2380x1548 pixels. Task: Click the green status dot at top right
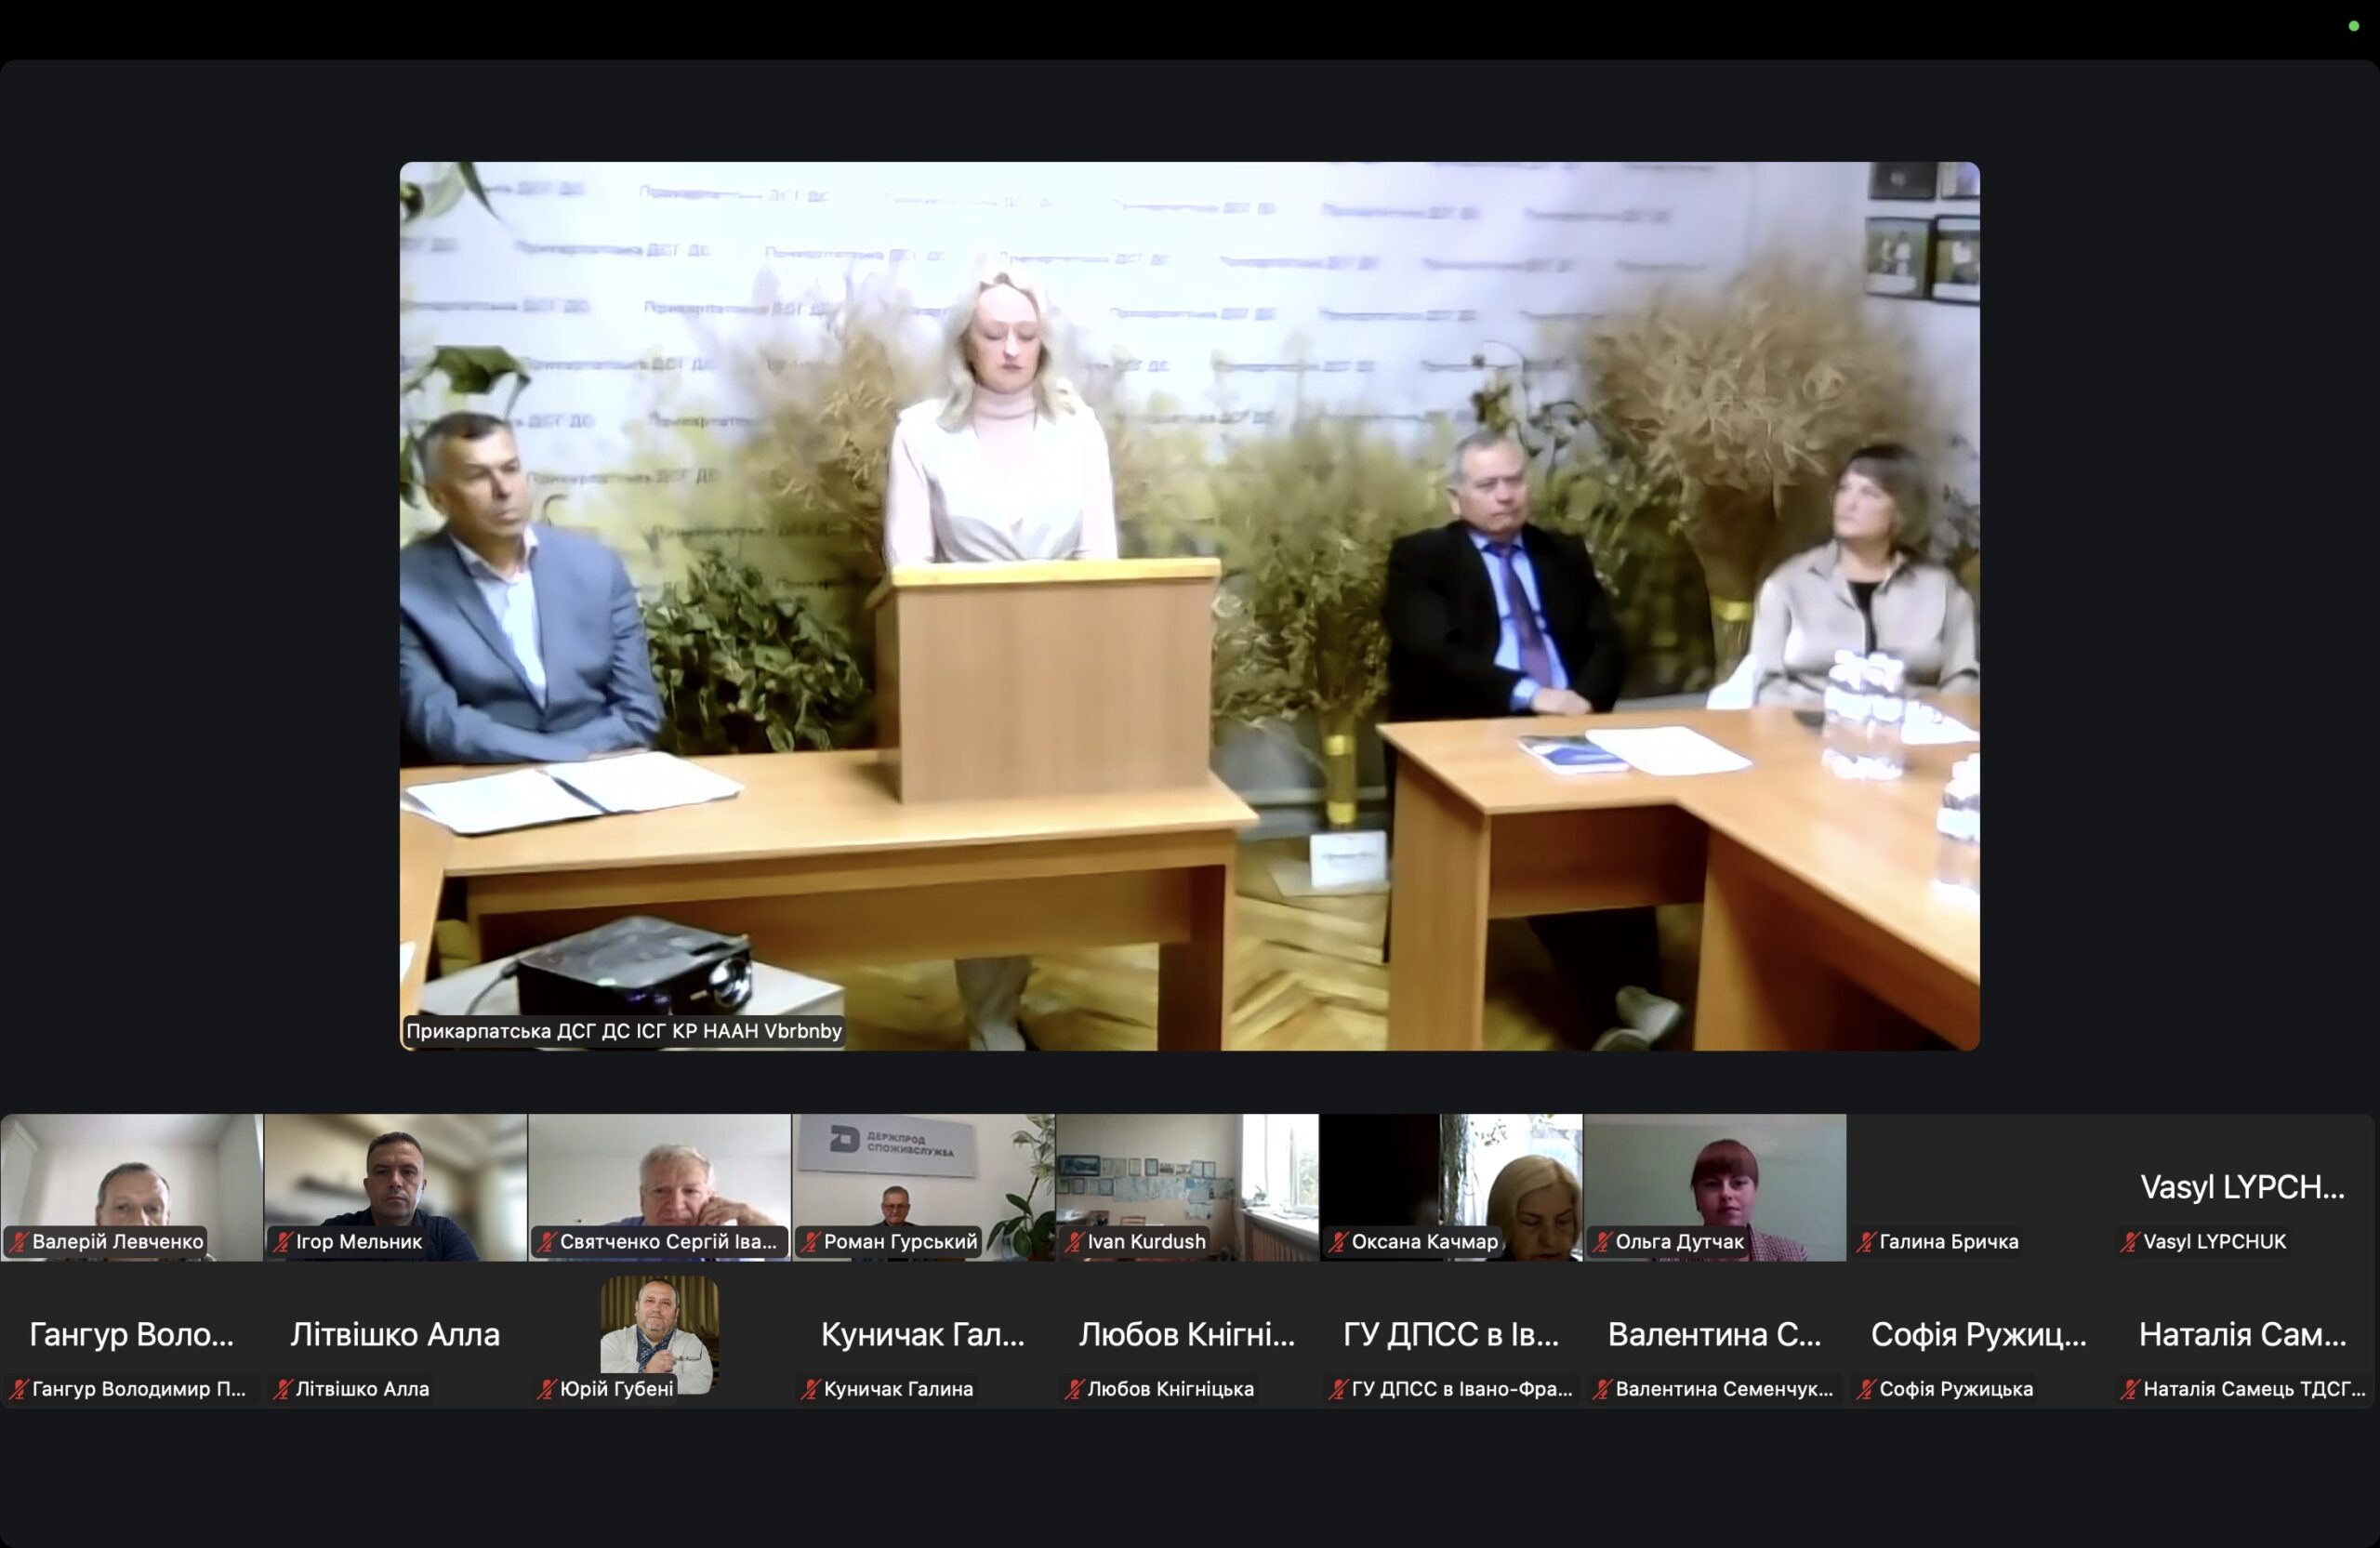pyautogui.click(x=2353, y=26)
